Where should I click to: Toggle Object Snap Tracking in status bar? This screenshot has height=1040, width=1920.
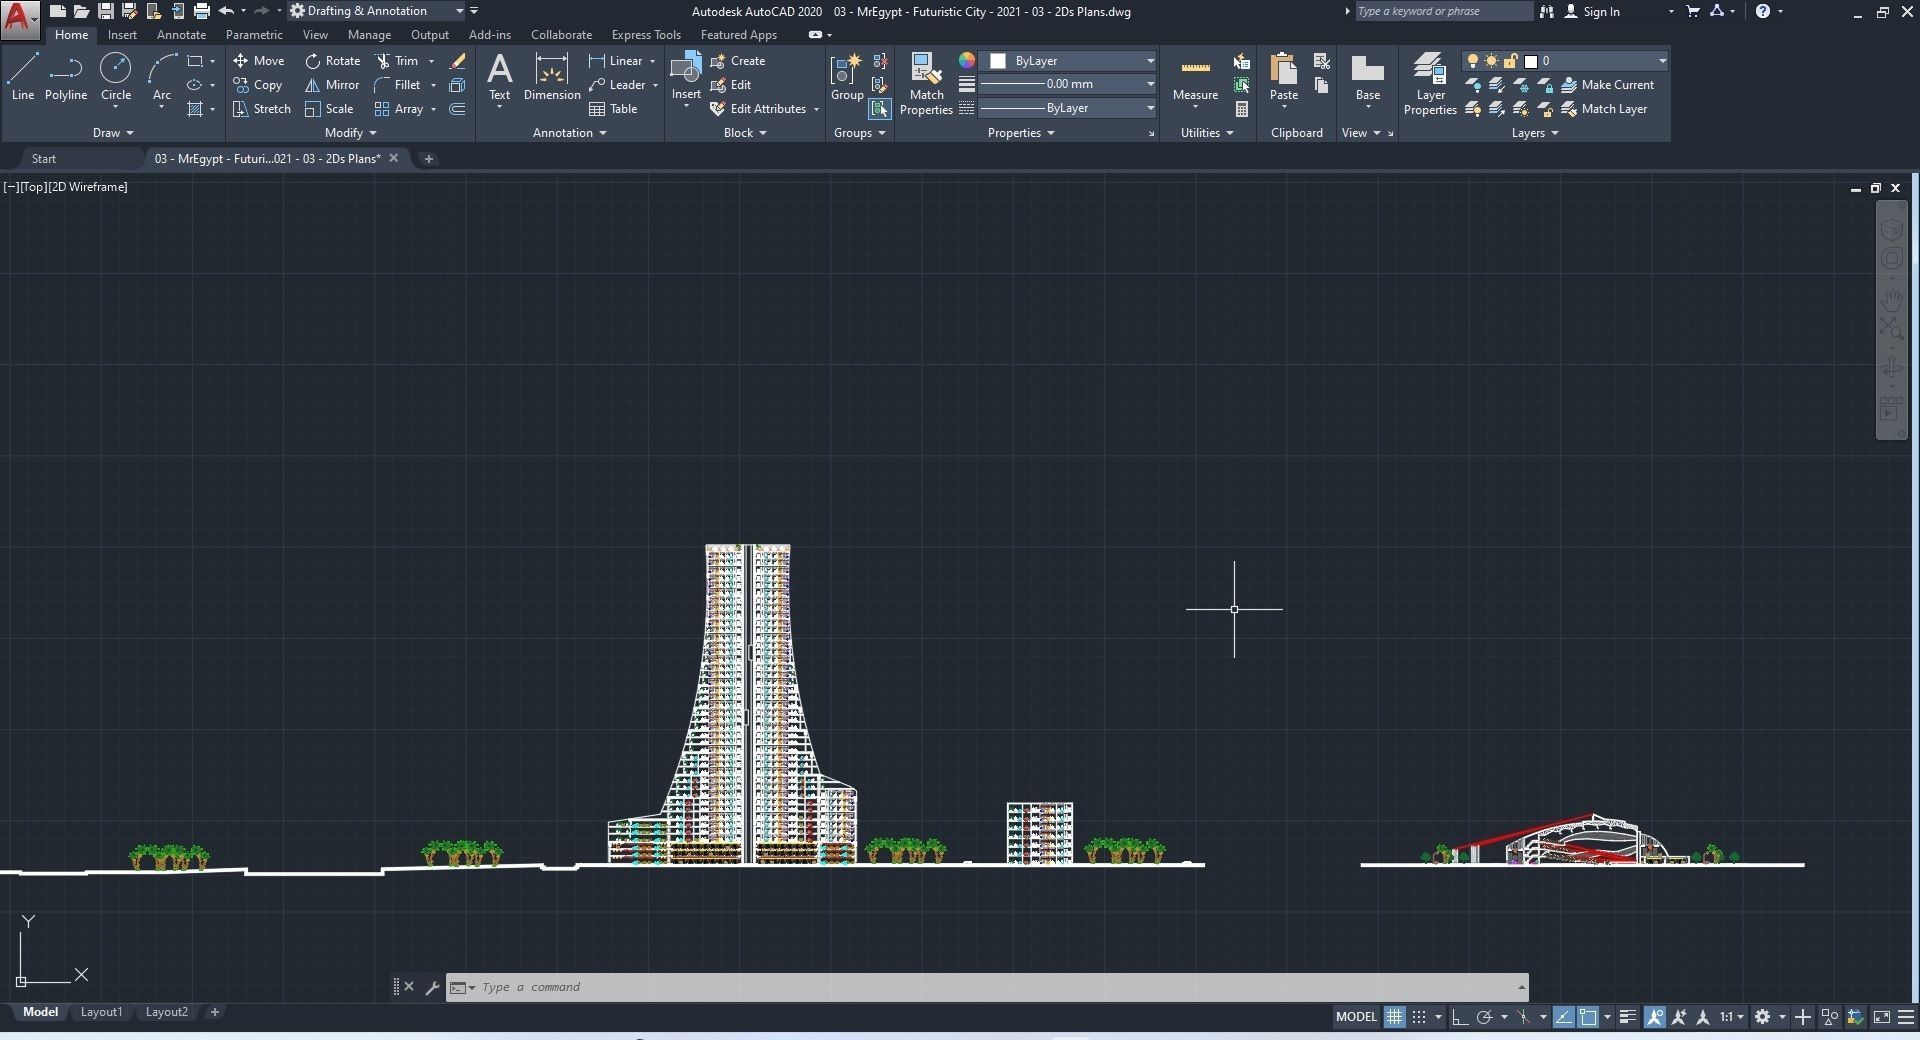pos(1563,1017)
